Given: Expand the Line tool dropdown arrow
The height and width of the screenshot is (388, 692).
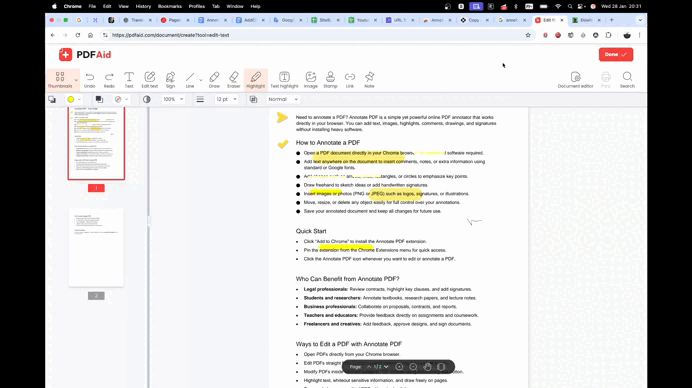Looking at the screenshot, I should coord(201,80).
